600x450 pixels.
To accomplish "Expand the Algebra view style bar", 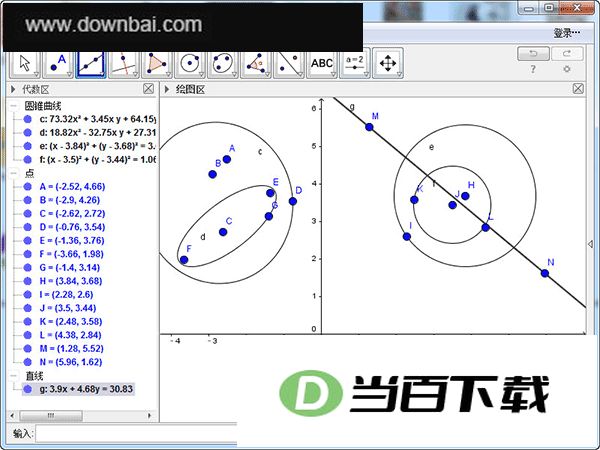I will click(13, 89).
